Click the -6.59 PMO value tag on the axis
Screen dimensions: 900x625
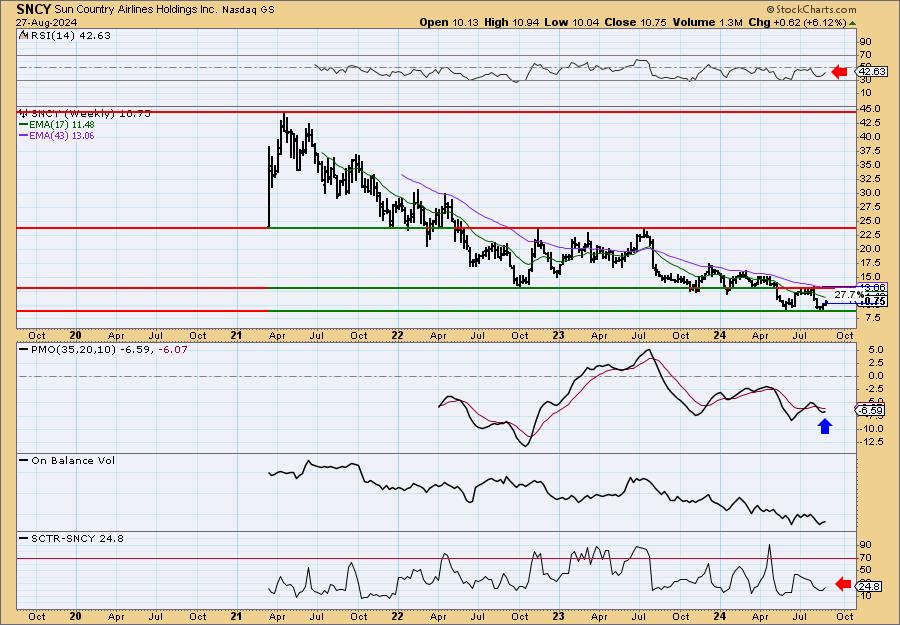[x=871, y=410]
